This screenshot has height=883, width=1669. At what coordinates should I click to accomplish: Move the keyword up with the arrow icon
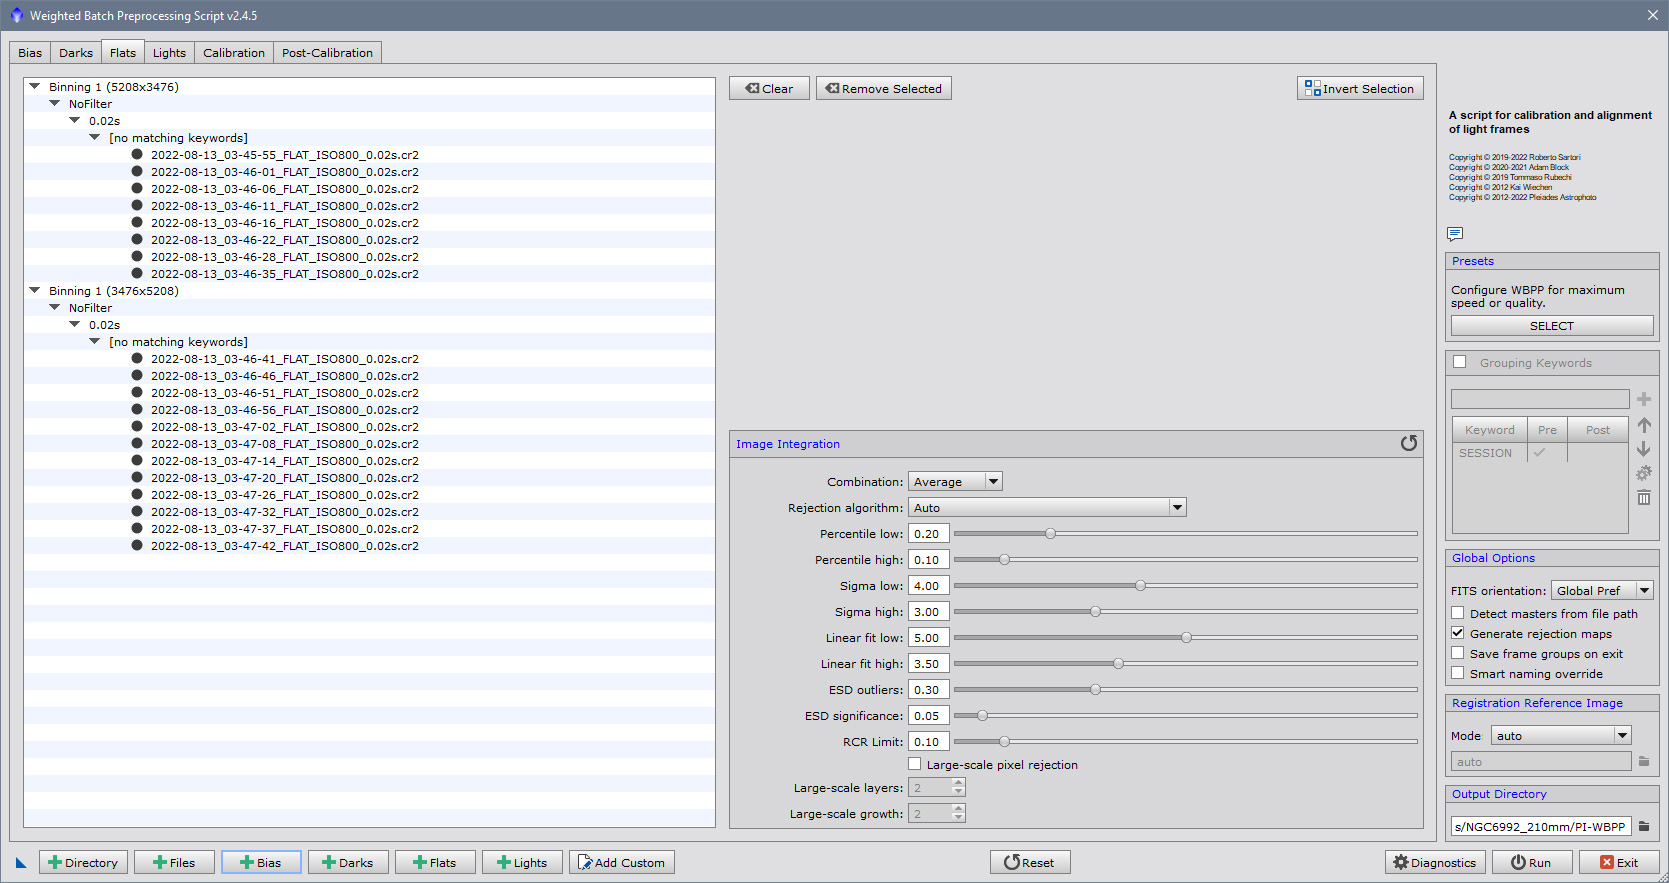coord(1644,425)
